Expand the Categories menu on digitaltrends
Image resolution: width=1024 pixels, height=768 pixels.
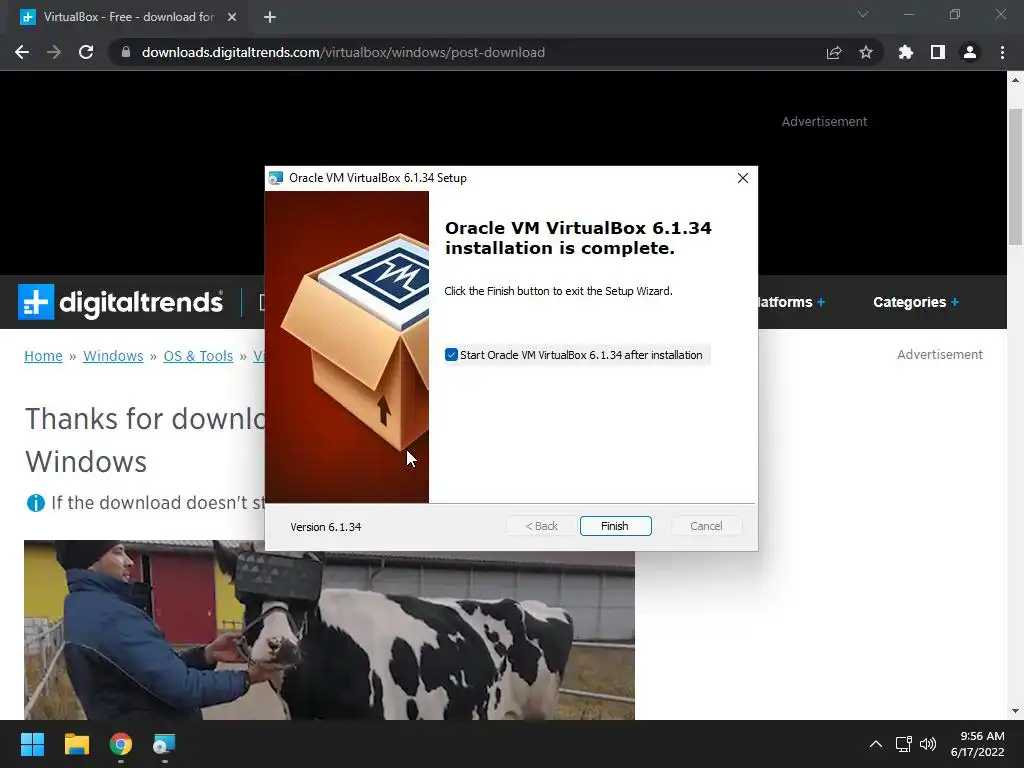click(x=916, y=302)
